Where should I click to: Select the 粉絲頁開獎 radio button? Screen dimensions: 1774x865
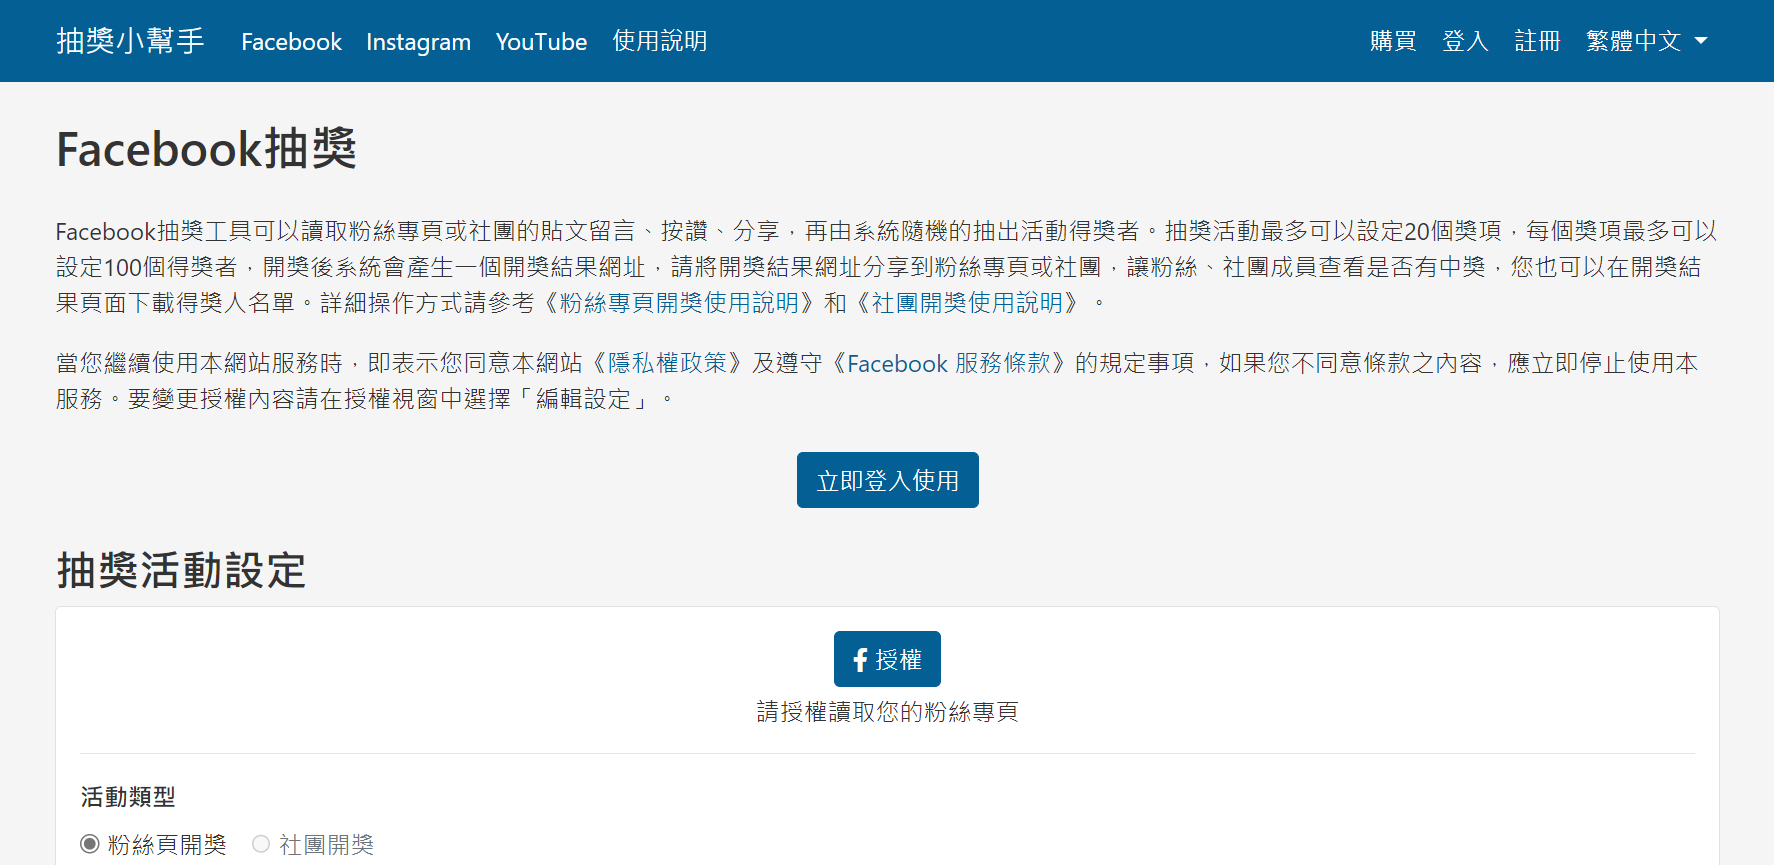pyautogui.click(x=90, y=844)
